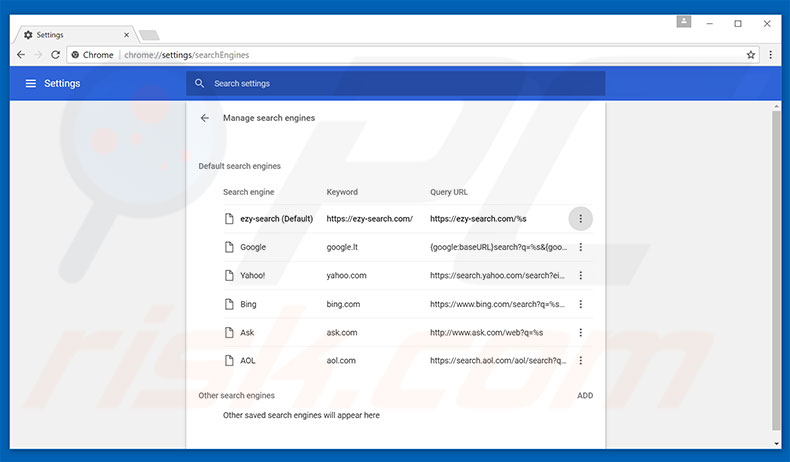Open more actions for Yahoo!

coord(580,276)
